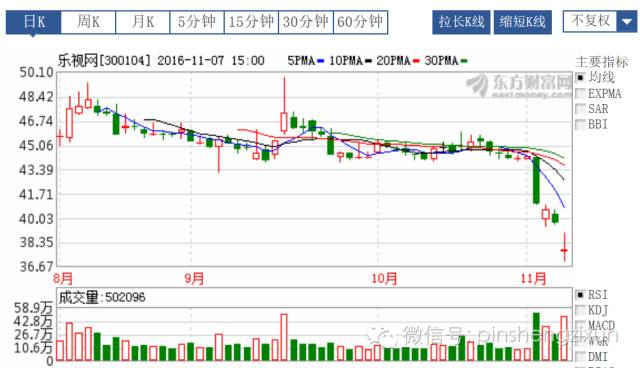Click the 11月 axis label
Image resolution: width=640 pixels, height=368 pixels.
click(x=533, y=279)
